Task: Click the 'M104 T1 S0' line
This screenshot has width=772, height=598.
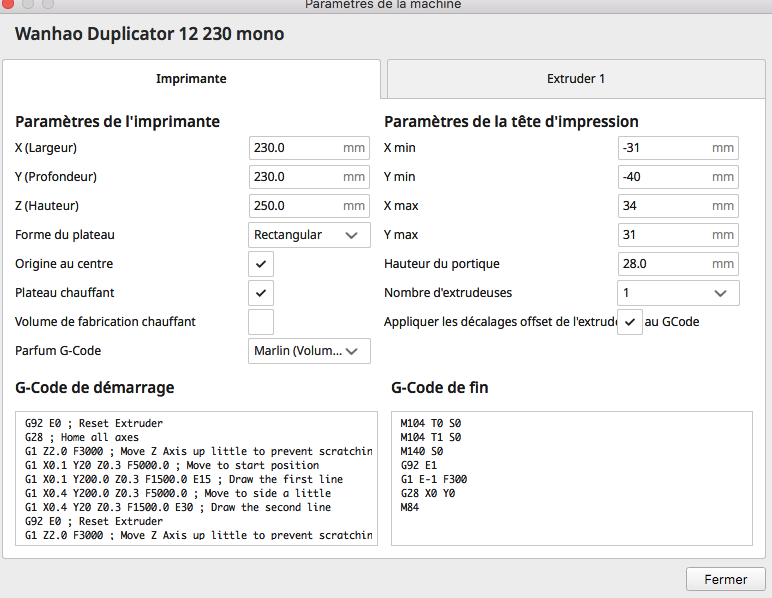Action: (431, 437)
